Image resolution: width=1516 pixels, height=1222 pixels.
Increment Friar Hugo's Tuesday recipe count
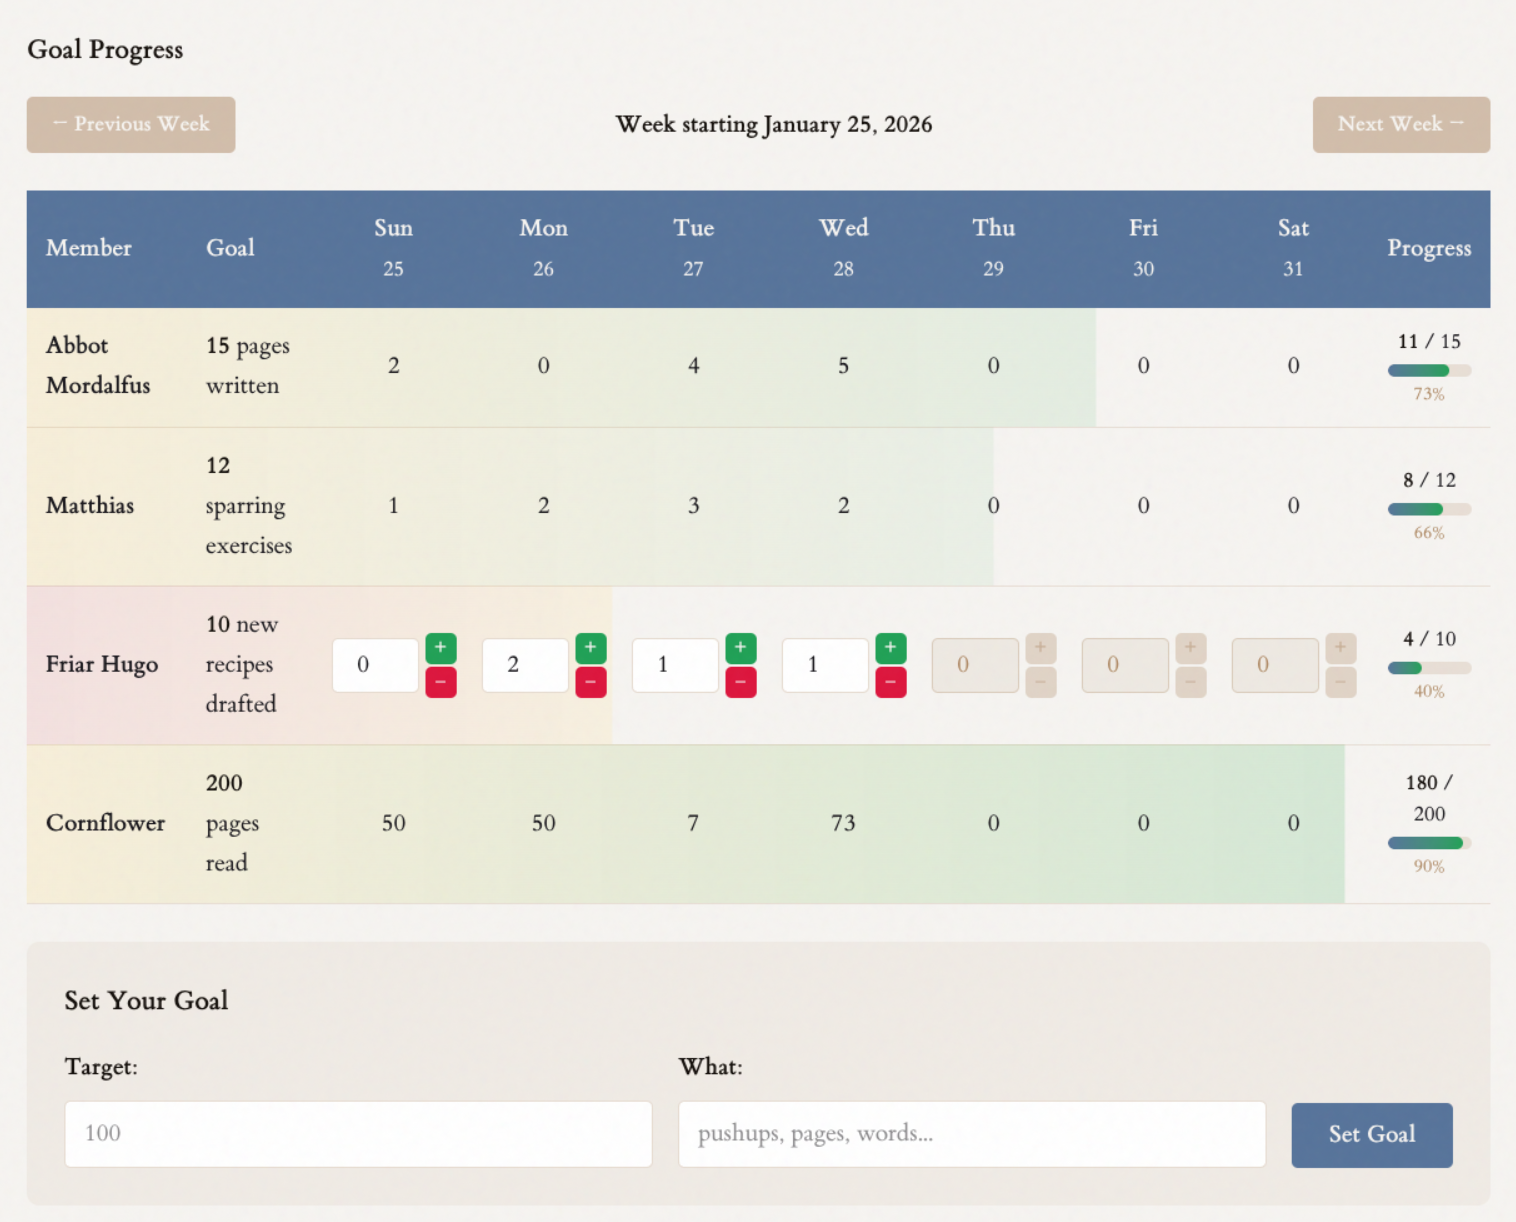[741, 647]
